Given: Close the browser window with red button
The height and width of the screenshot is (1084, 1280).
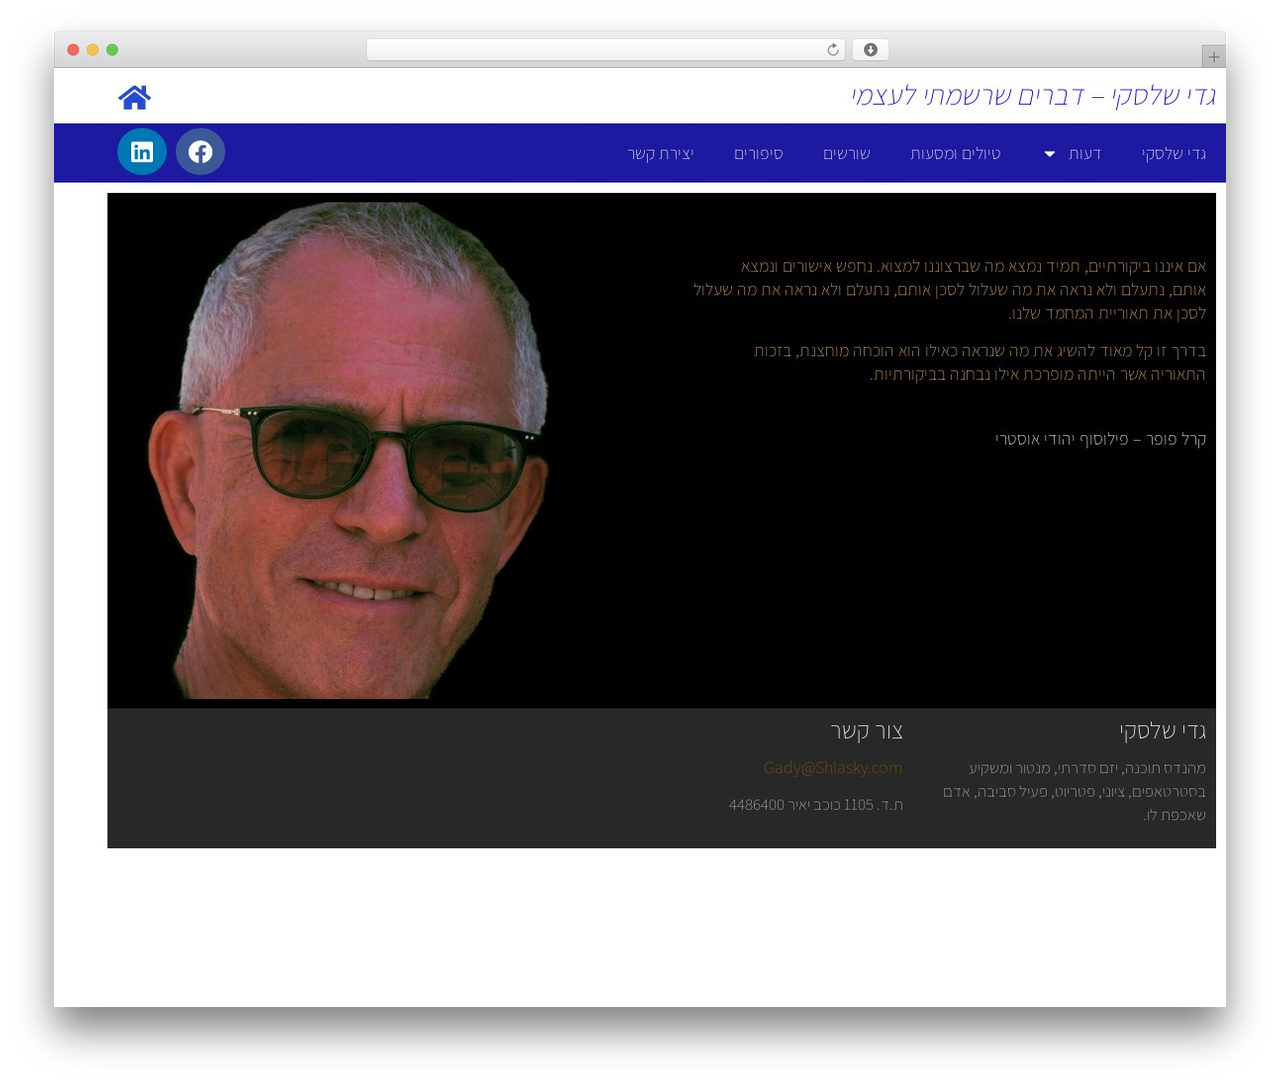Looking at the screenshot, I should (x=73, y=50).
